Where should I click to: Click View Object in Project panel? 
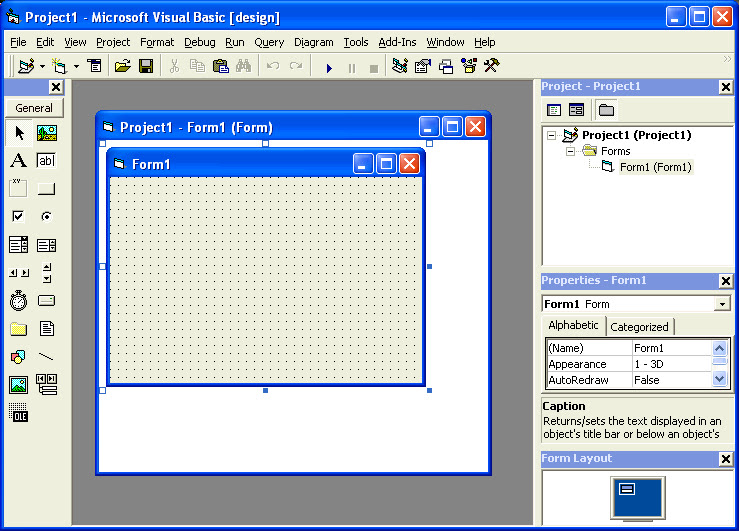576,110
